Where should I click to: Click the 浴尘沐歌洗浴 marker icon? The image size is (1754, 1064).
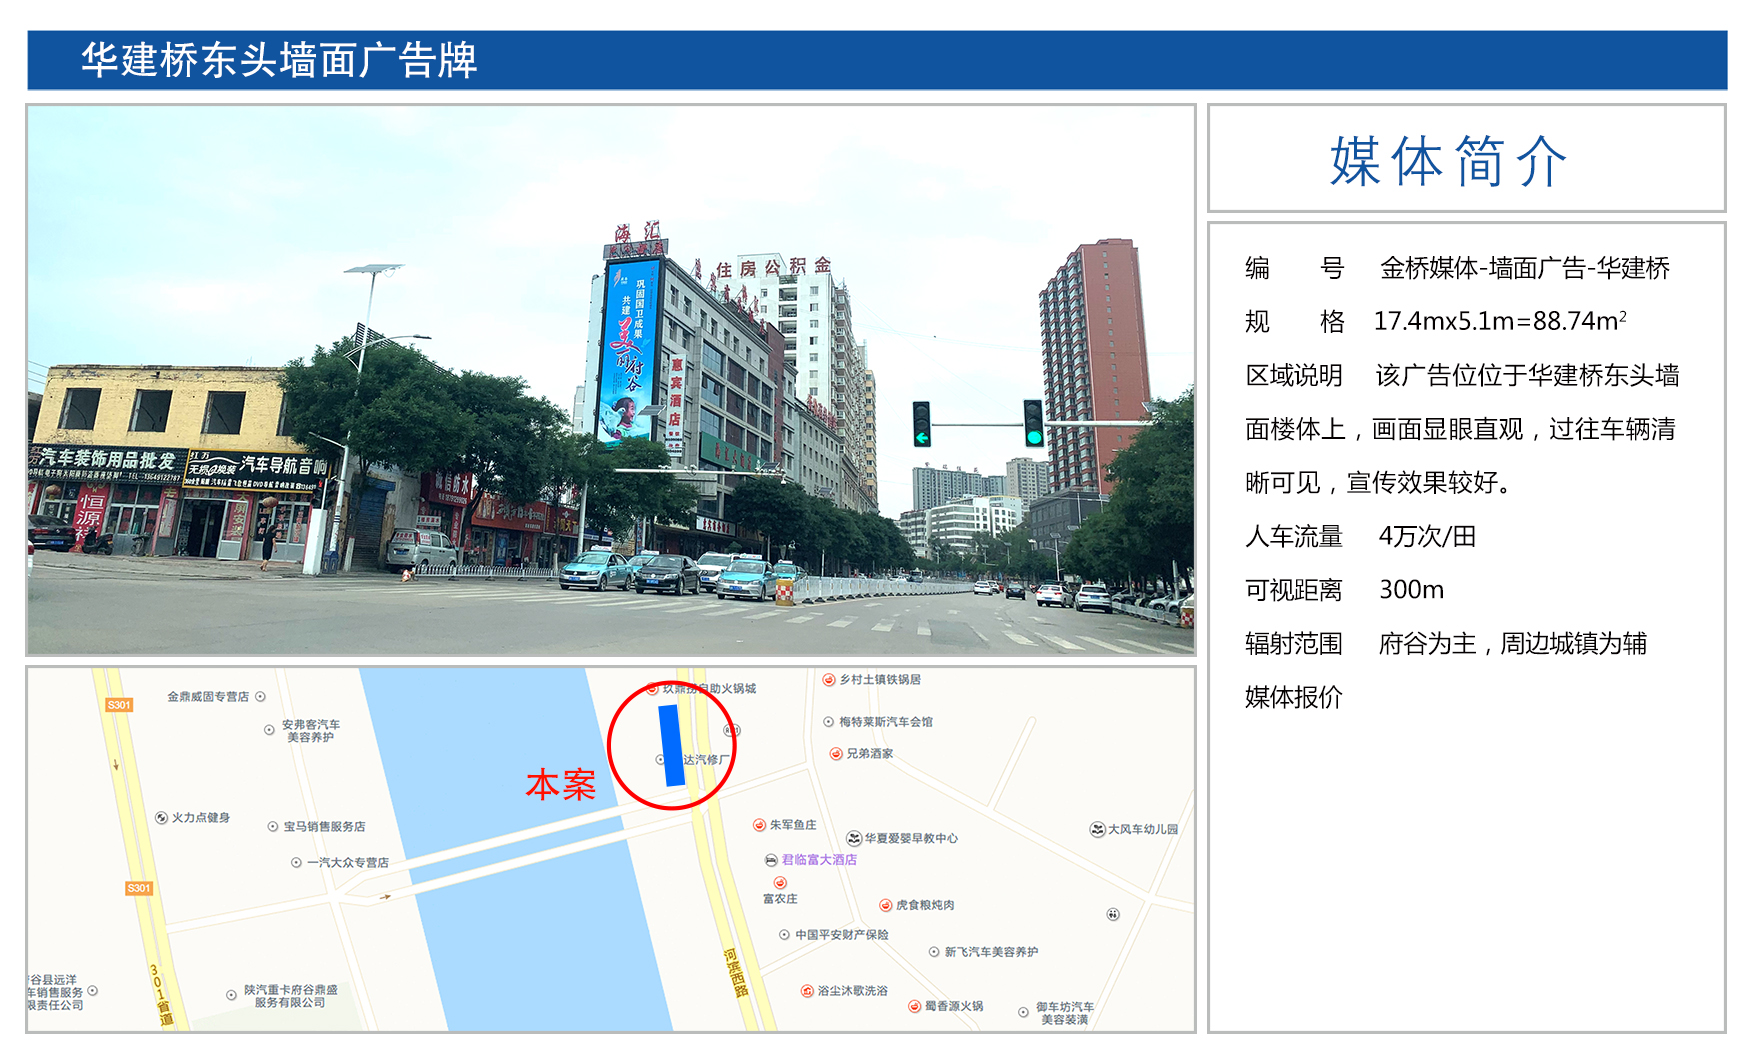click(807, 991)
